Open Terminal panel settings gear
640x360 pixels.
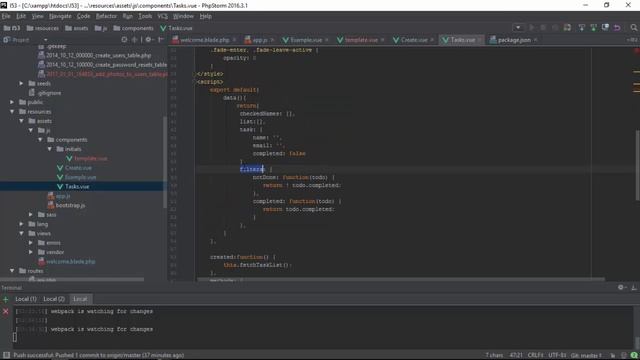click(x=621, y=287)
